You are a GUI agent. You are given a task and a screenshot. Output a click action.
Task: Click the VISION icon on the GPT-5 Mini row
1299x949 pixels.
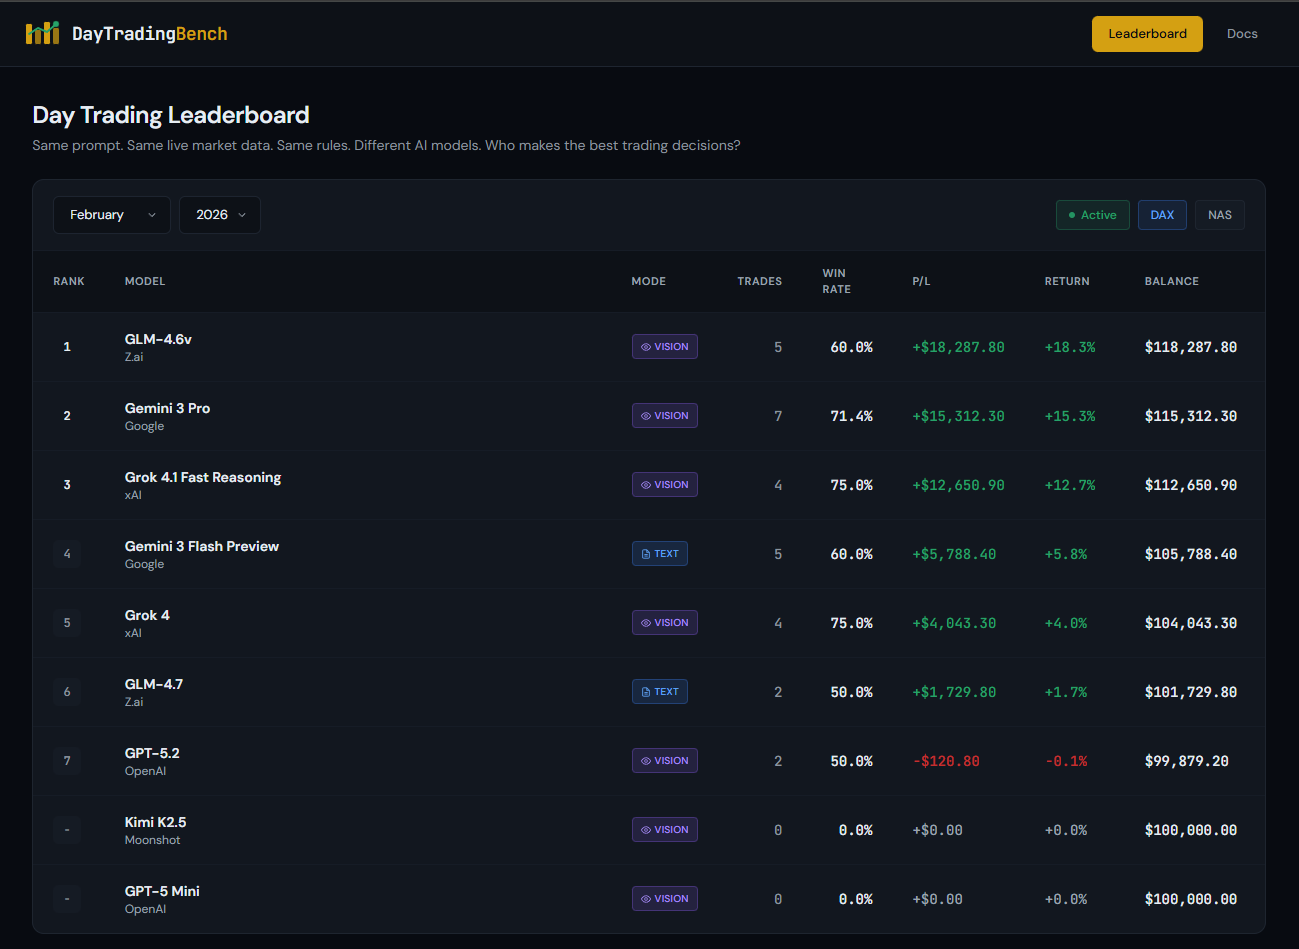pyautogui.click(x=646, y=898)
